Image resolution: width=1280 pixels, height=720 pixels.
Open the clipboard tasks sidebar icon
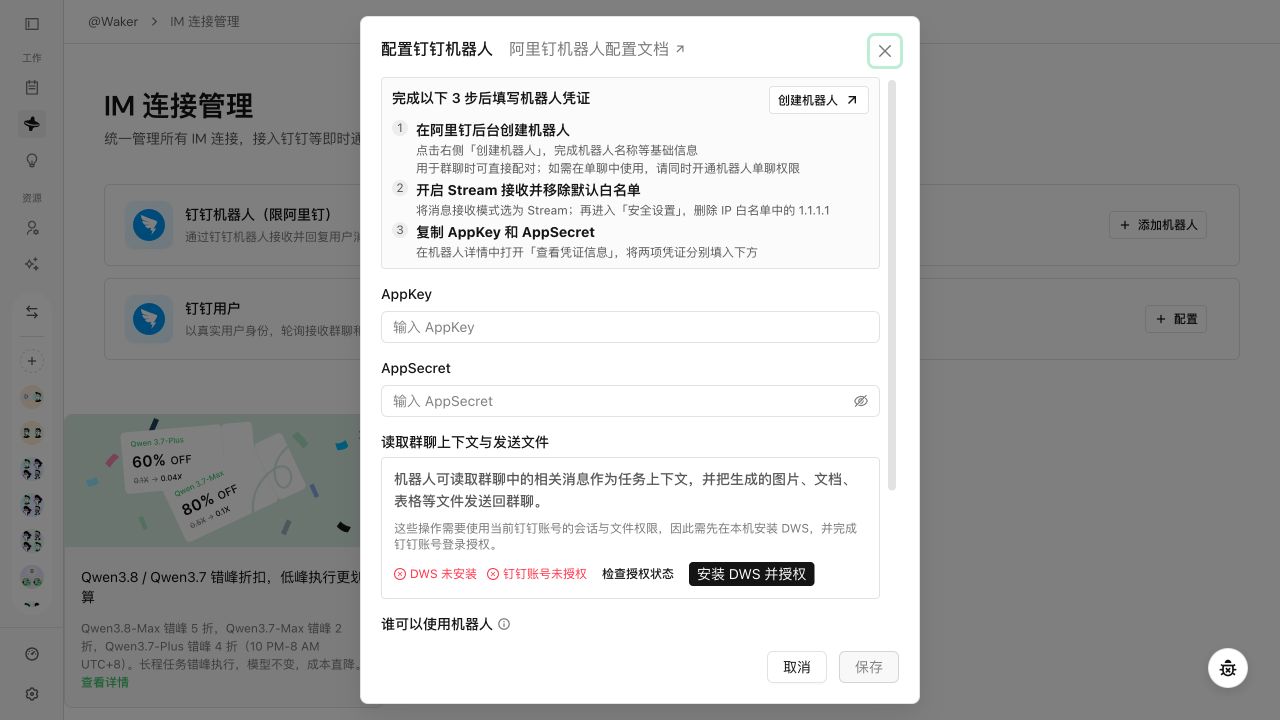point(32,88)
